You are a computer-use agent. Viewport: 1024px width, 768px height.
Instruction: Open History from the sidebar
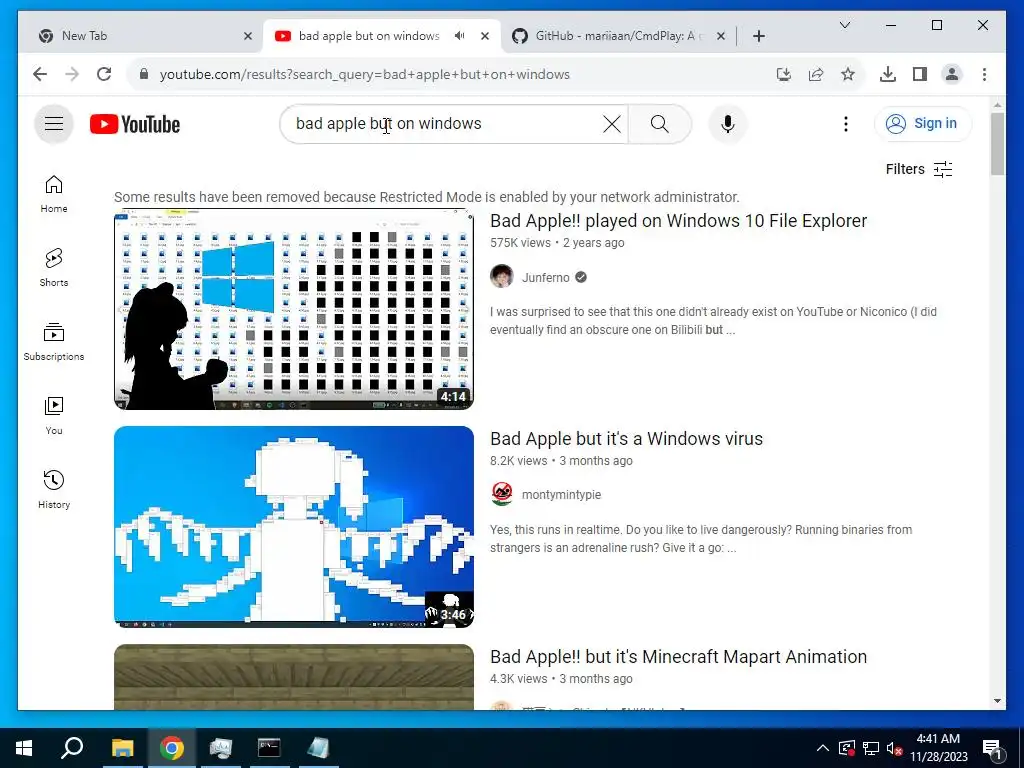click(x=54, y=490)
